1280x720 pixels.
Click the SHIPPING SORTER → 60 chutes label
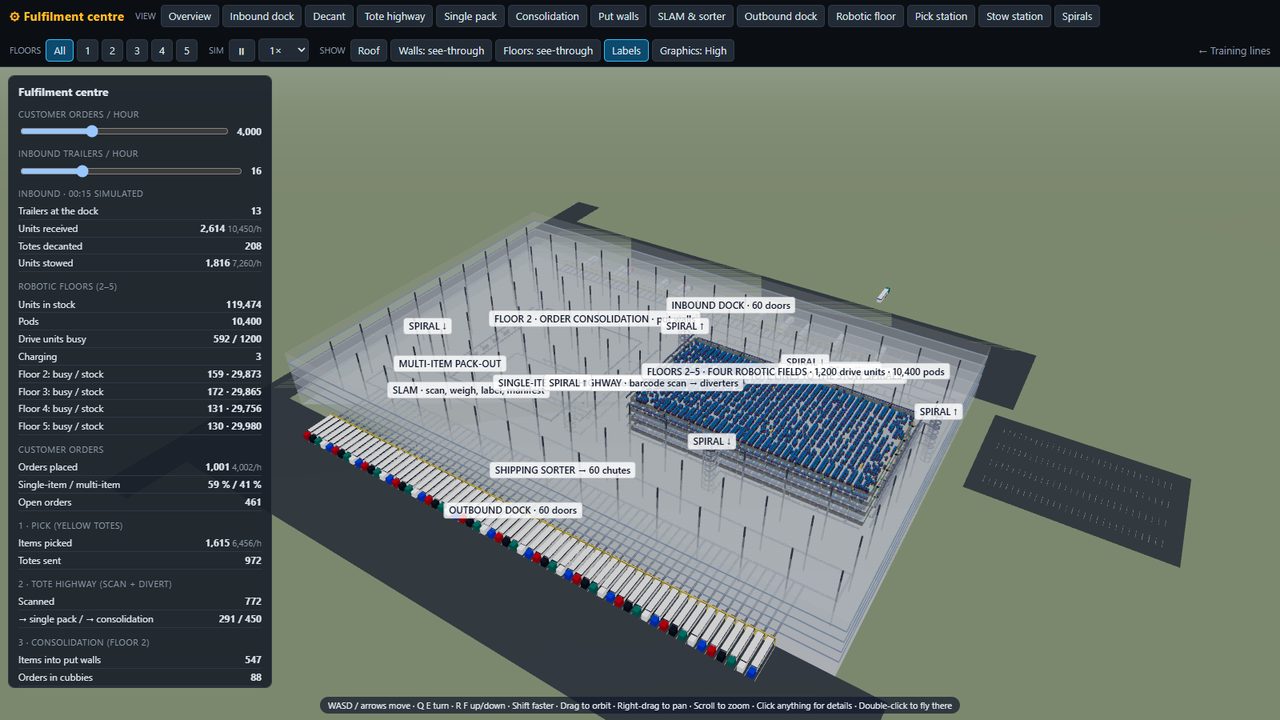click(x=563, y=470)
